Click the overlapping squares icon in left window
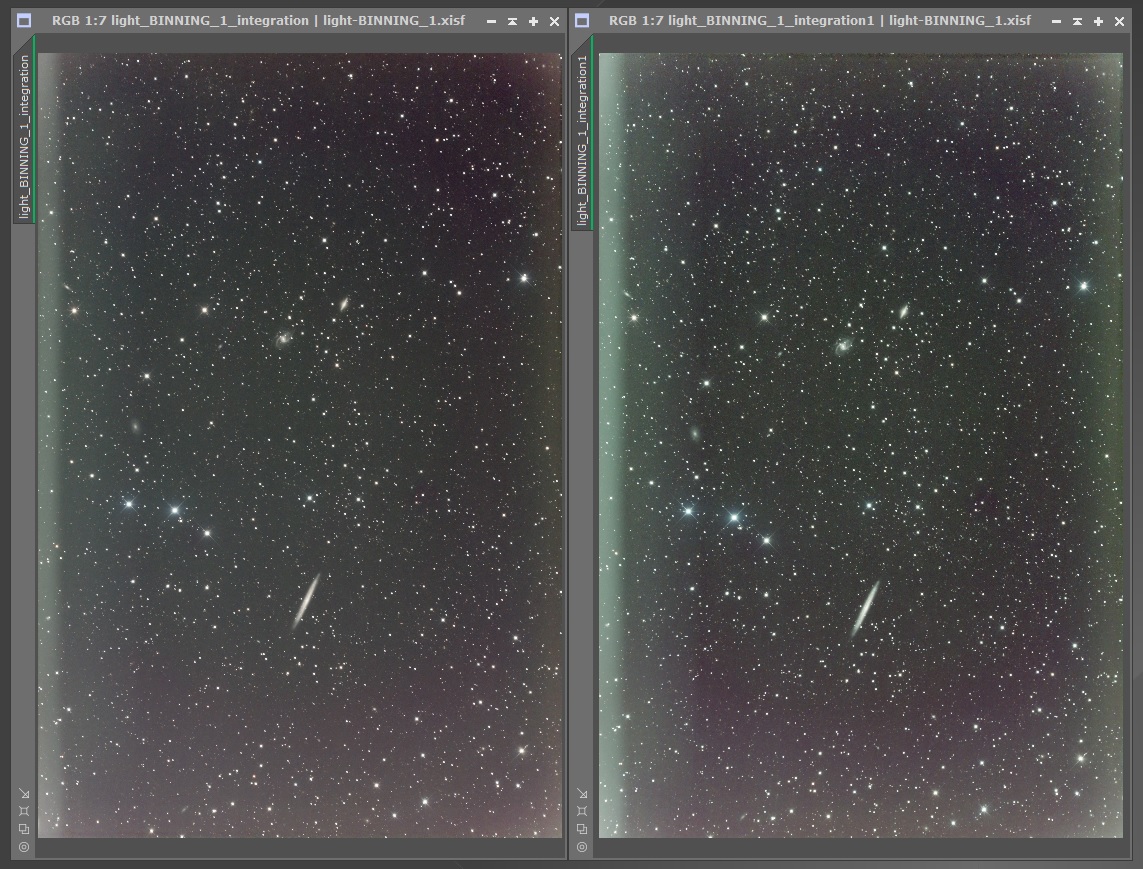Screen dimensions: 1143x869 (x=24, y=829)
